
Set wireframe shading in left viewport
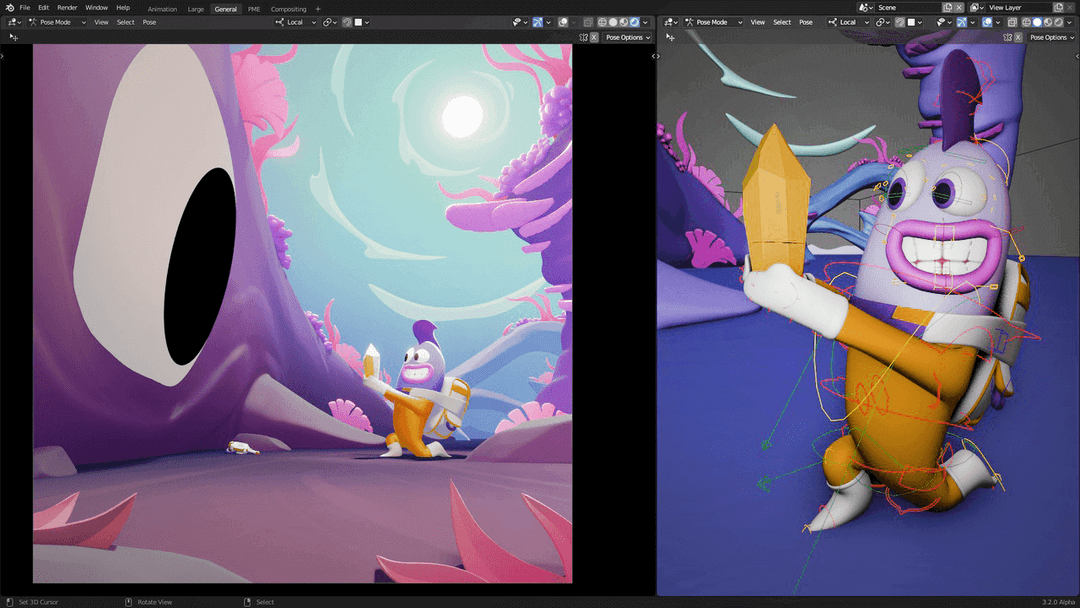(x=602, y=22)
